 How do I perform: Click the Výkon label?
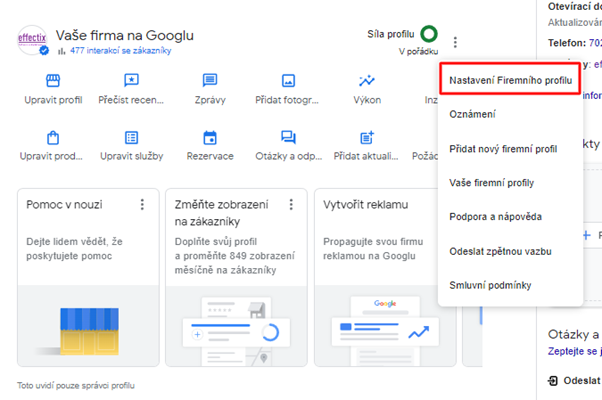(x=367, y=100)
